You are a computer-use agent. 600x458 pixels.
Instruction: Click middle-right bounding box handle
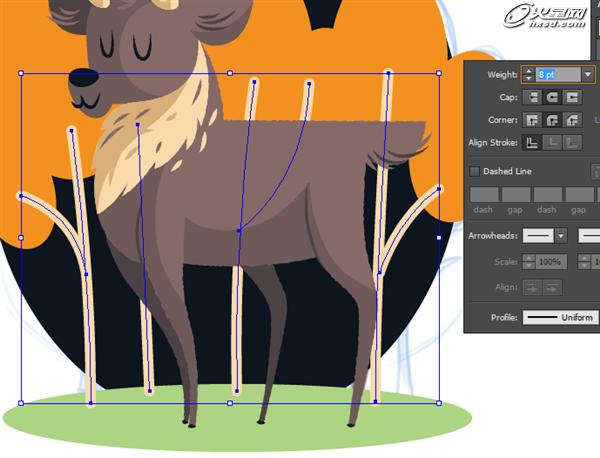pos(439,238)
